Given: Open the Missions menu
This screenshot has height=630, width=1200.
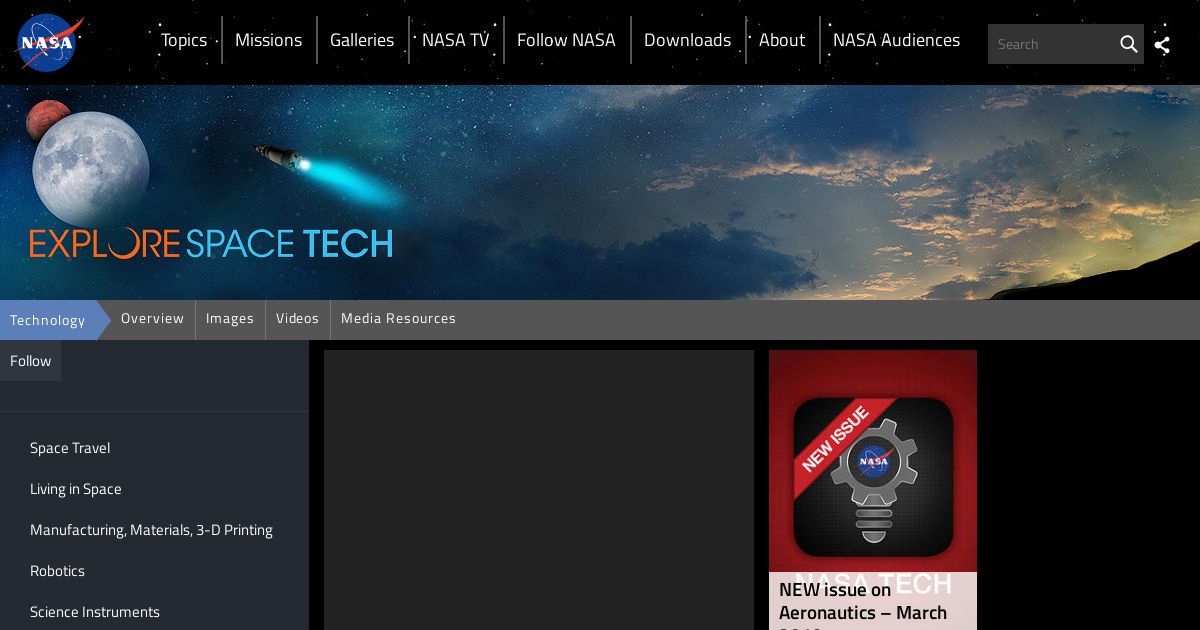Looking at the screenshot, I should [x=268, y=40].
